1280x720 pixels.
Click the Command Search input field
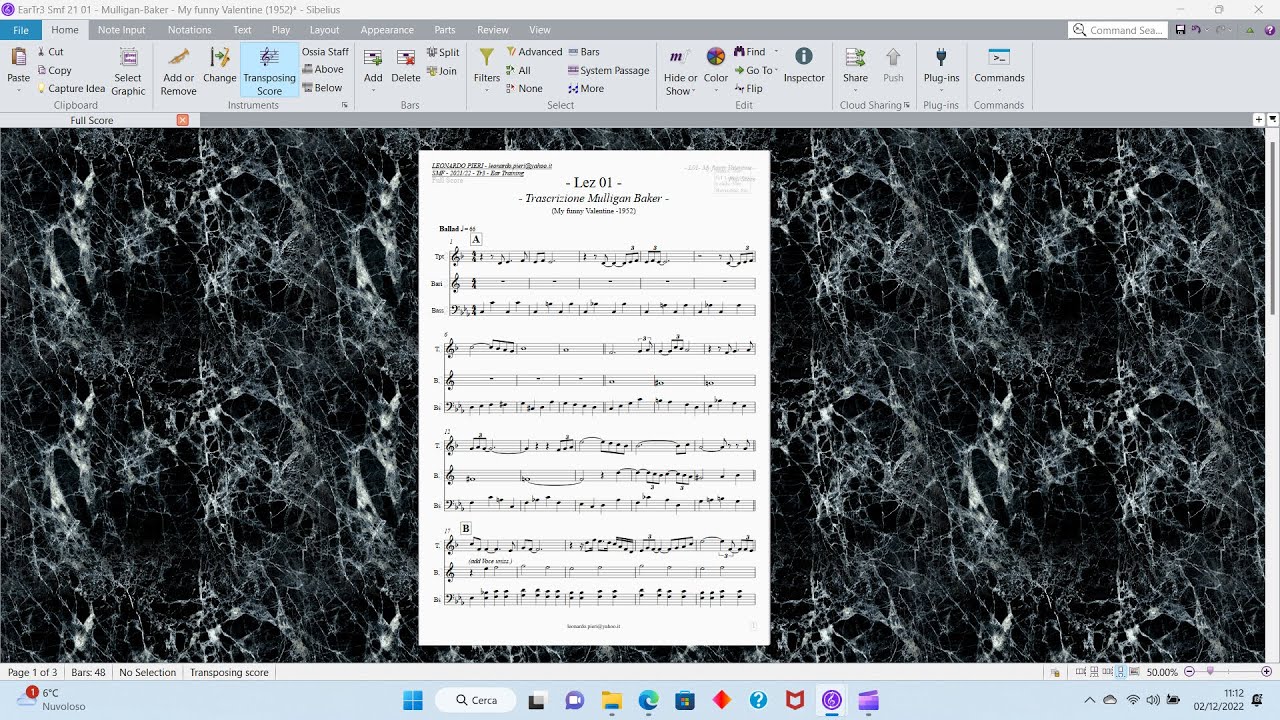(1118, 30)
